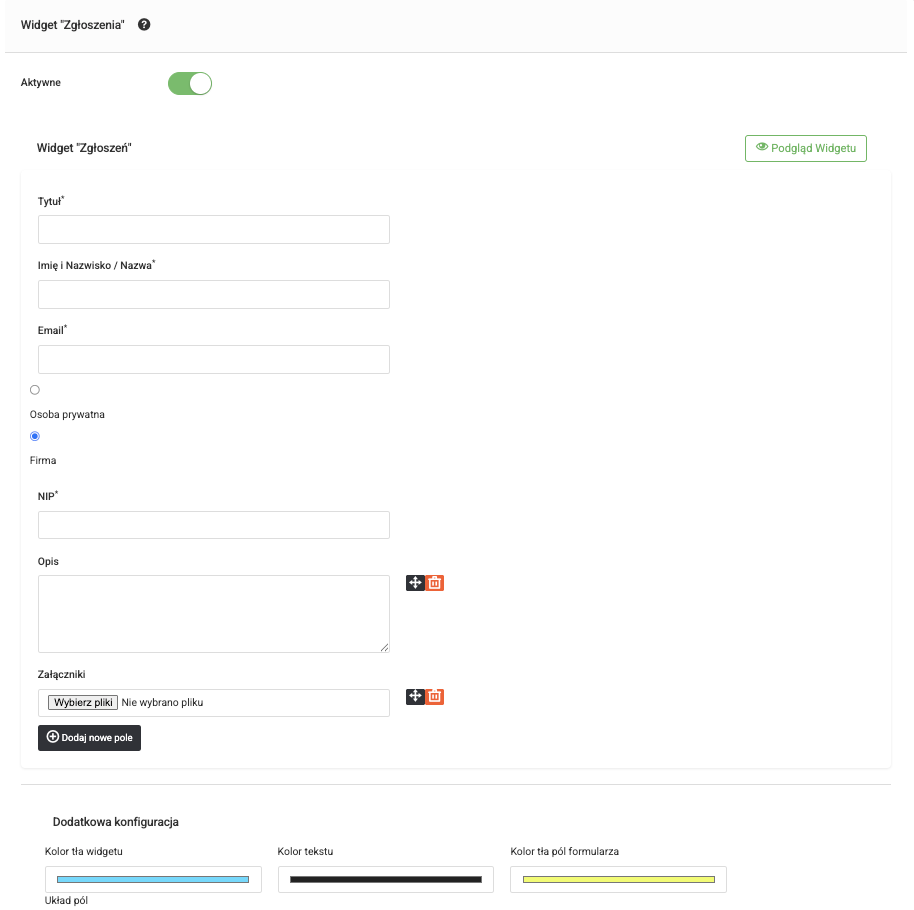
Task: Click move icon next to Opis field
Action: [415, 582]
